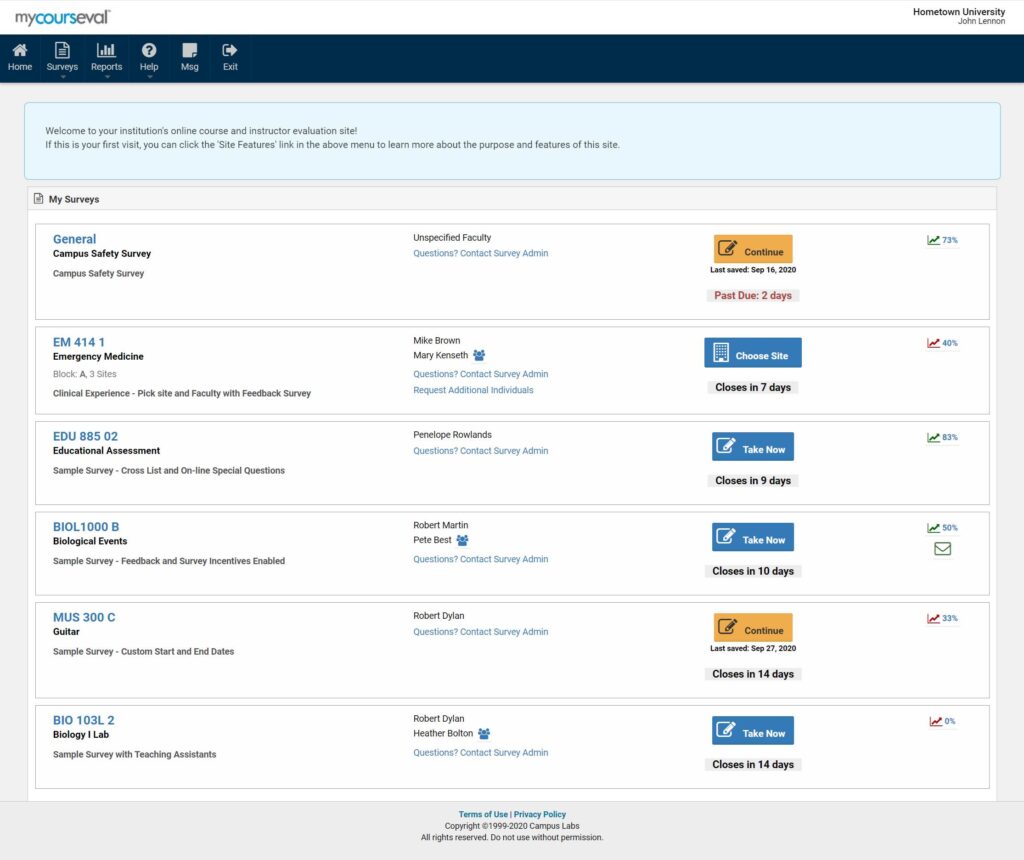The height and width of the screenshot is (860, 1024).
Task: Click the envelope icon for BIOL1000 B
Action: click(942, 549)
